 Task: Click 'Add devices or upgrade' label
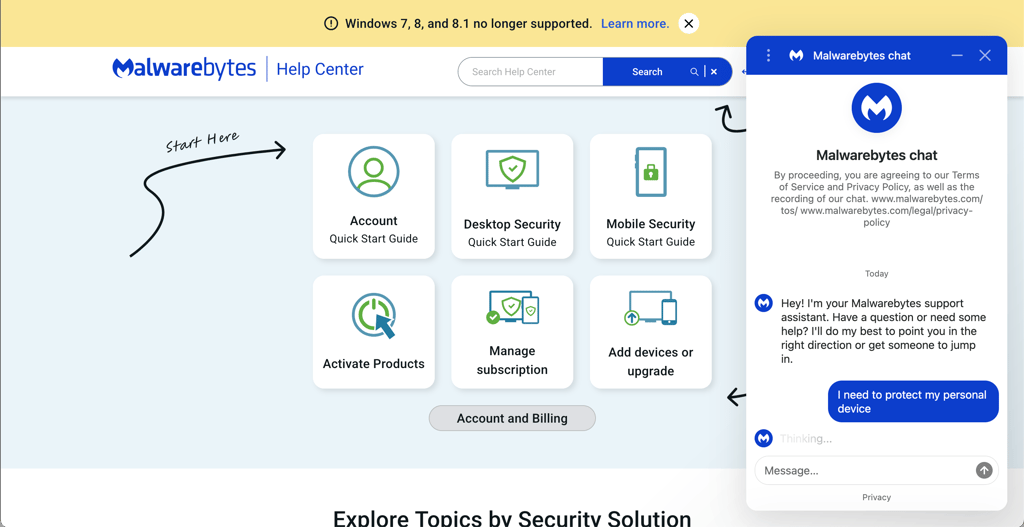coord(650,362)
